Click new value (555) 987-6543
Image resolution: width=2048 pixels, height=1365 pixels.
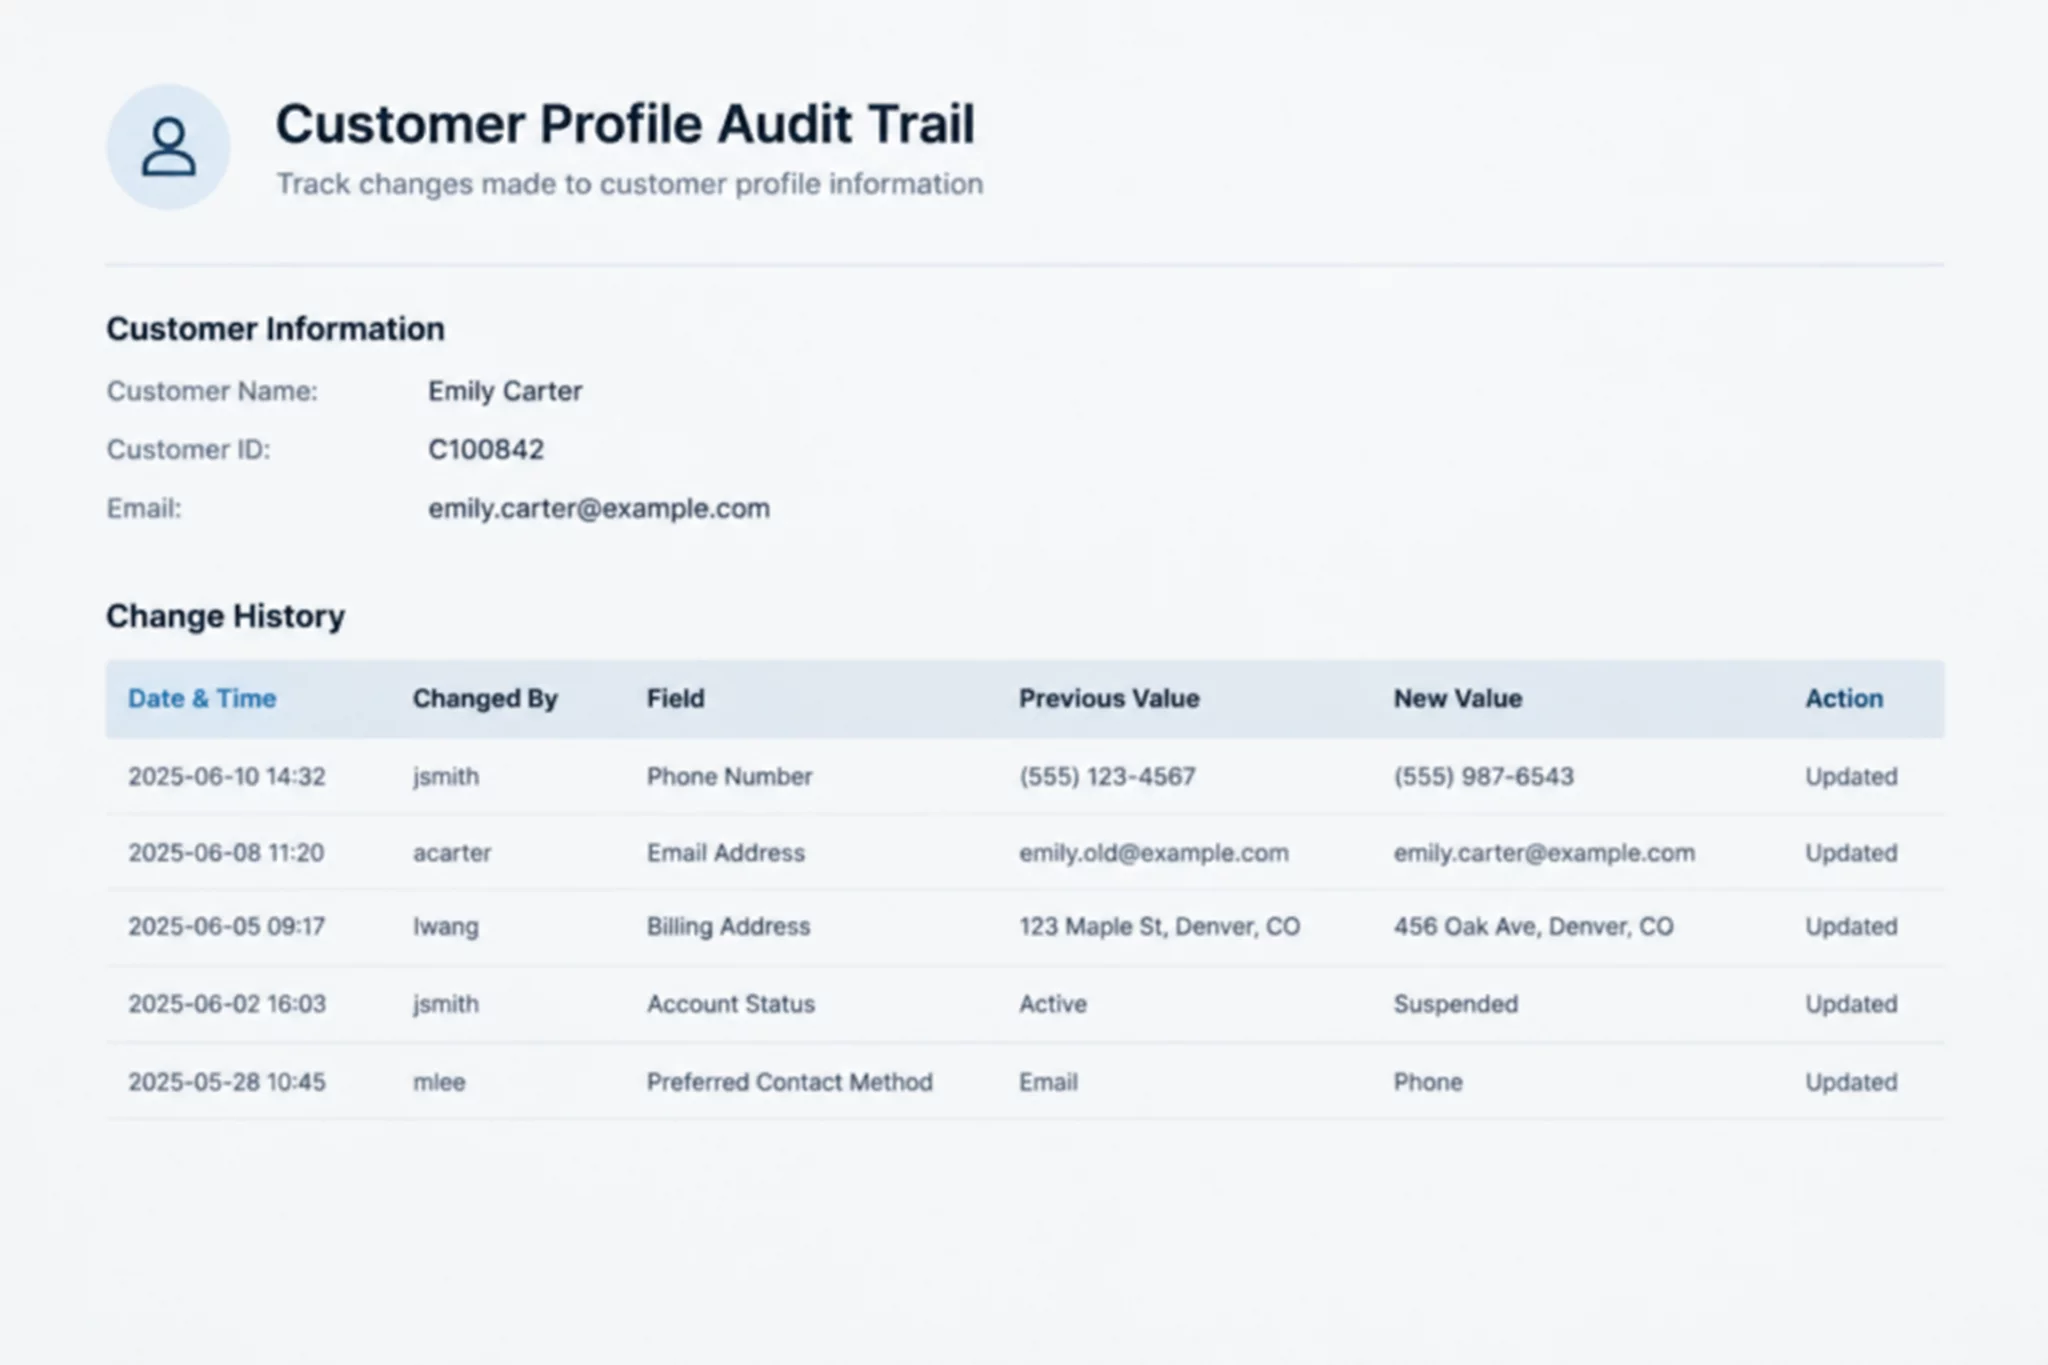click(1484, 776)
